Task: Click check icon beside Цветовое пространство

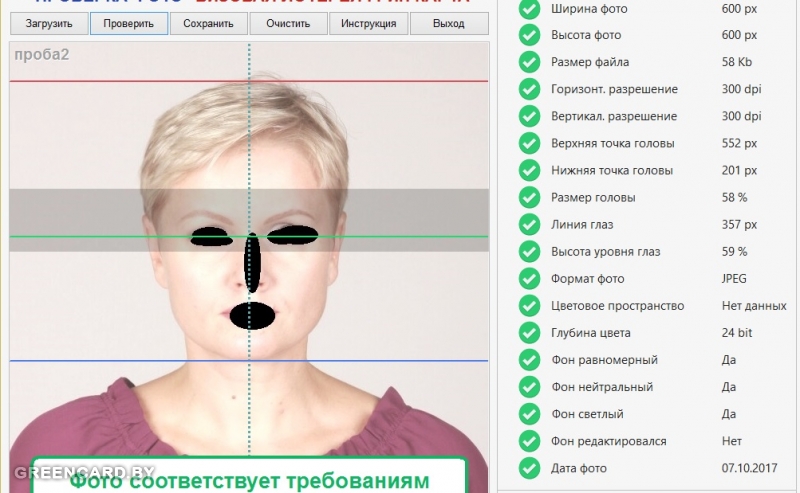Action: pyautogui.click(x=529, y=306)
